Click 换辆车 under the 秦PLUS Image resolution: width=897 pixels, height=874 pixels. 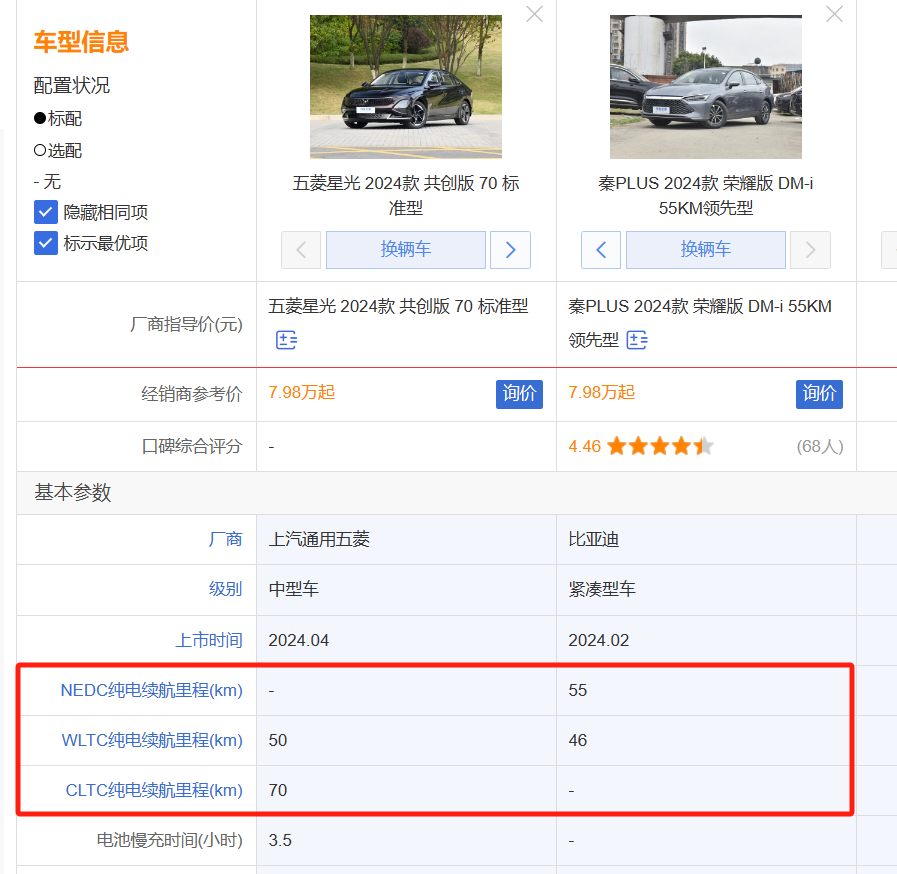(705, 250)
